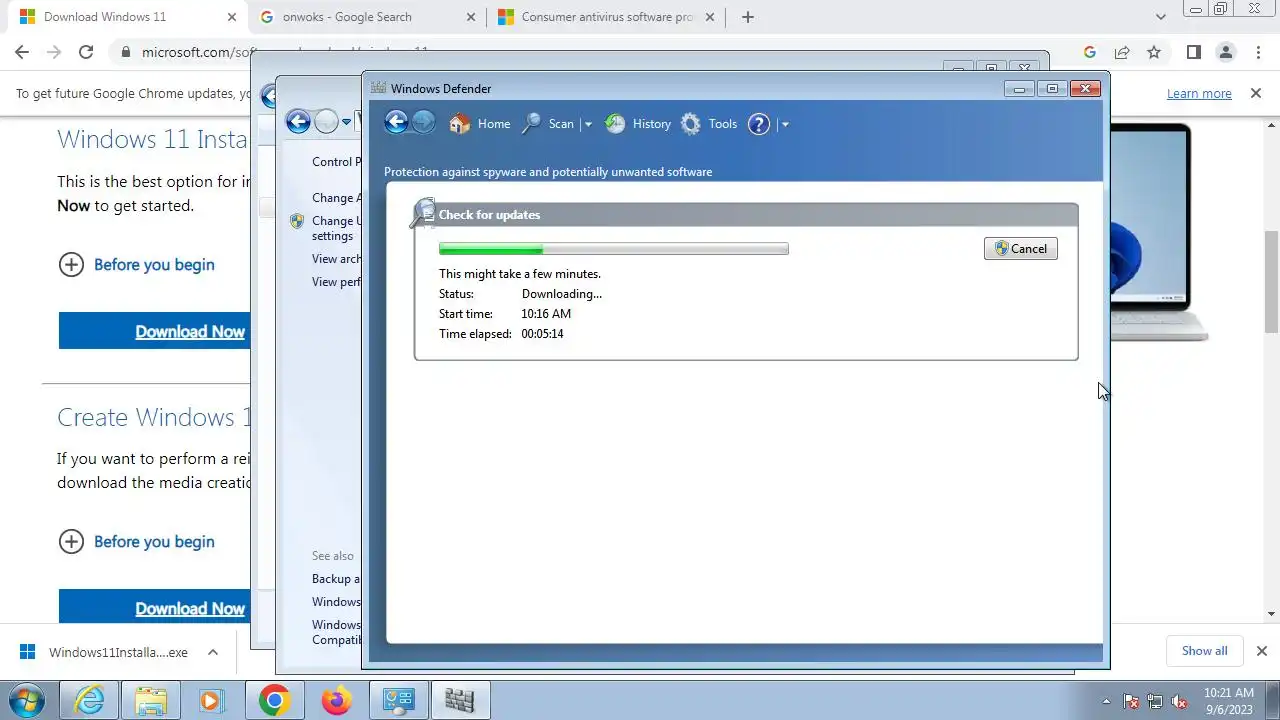This screenshot has height=720, width=1280.
Task: Open Action Center flag icon
Action: (x=1131, y=701)
